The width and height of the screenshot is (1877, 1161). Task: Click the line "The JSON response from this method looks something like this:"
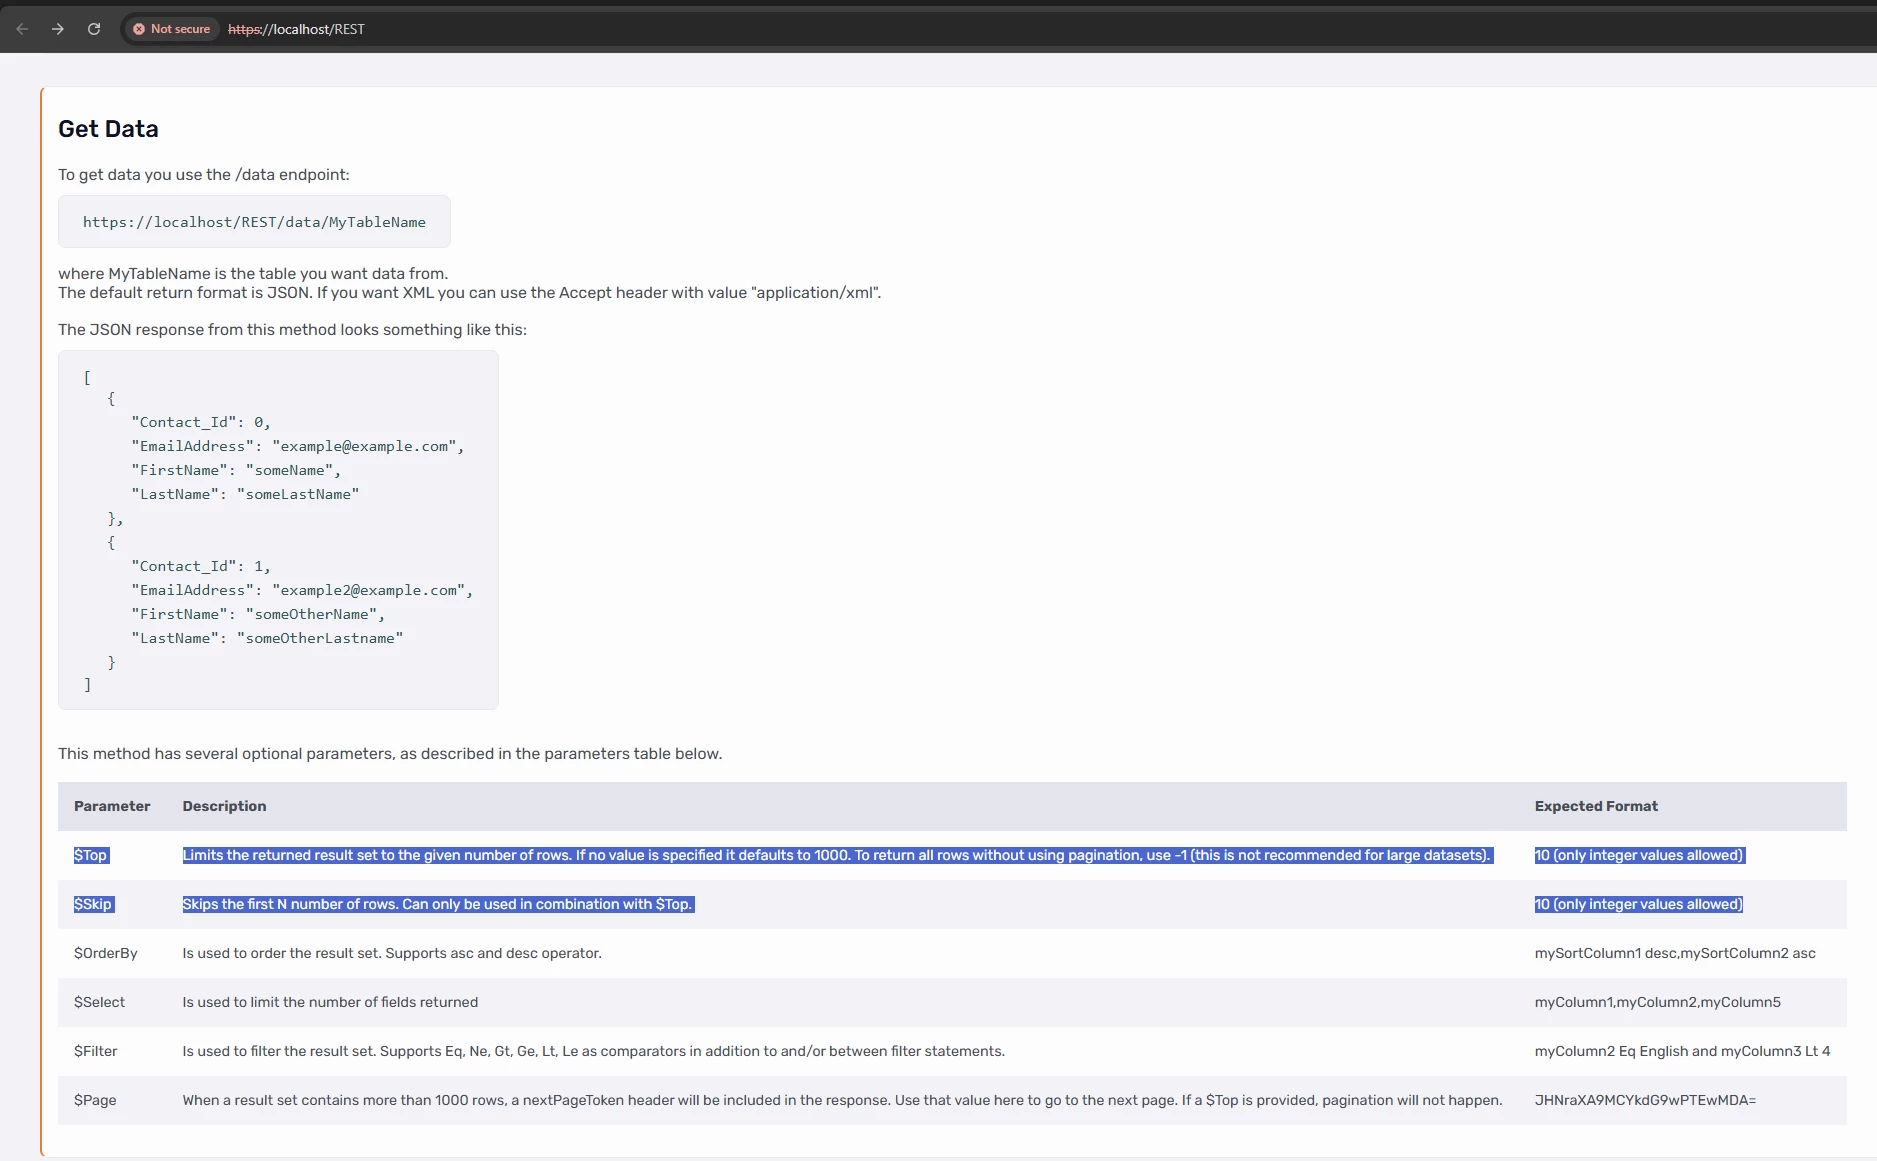(x=292, y=330)
